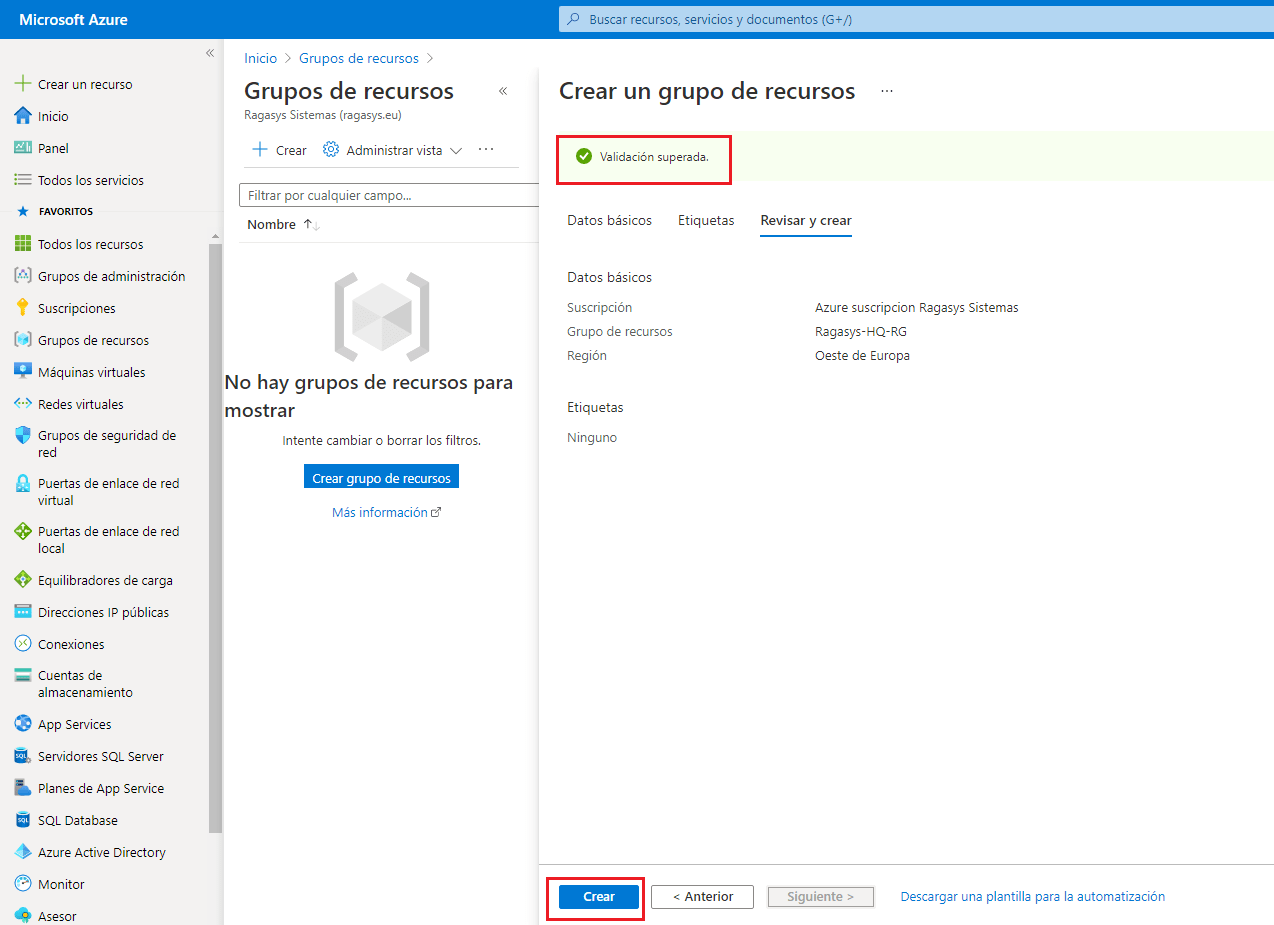Open Grupos de seguridad de red shield icon
This screenshot has height=925, width=1274.
point(23,436)
